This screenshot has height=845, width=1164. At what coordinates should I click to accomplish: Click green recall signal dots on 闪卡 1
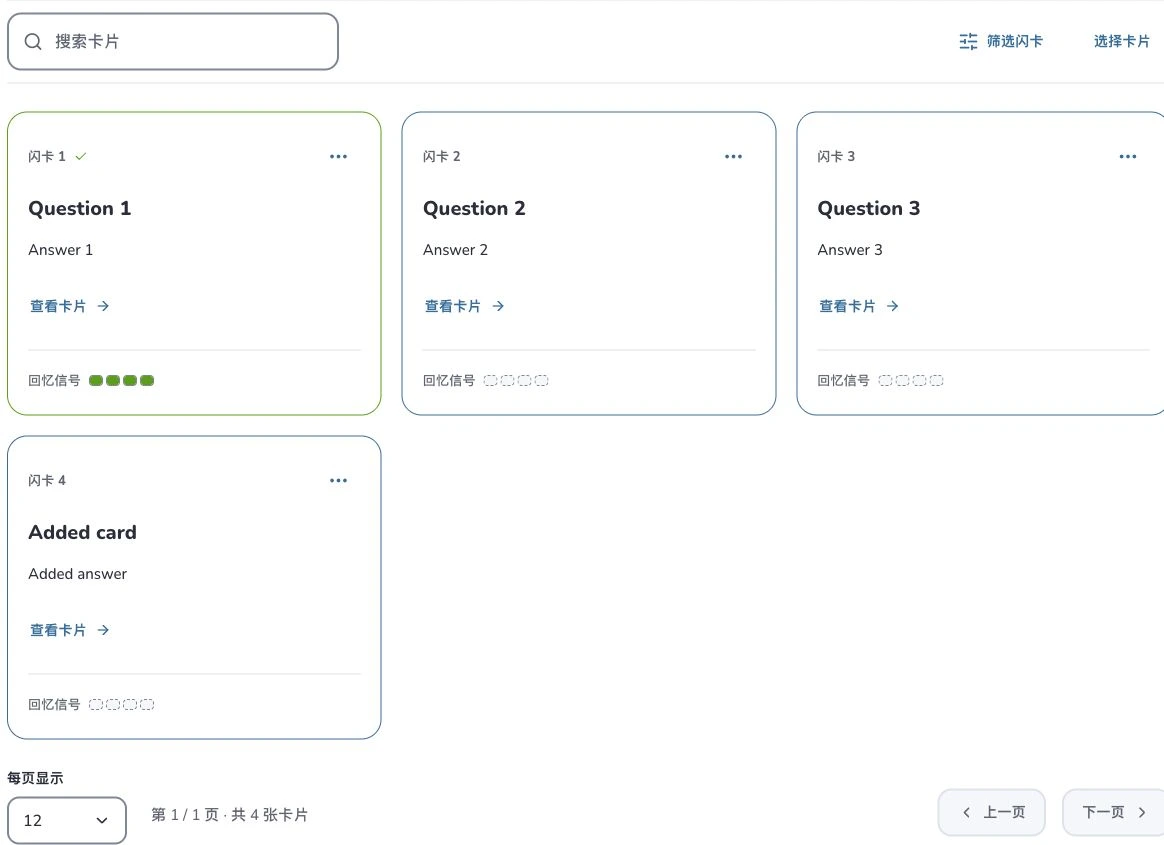point(121,381)
